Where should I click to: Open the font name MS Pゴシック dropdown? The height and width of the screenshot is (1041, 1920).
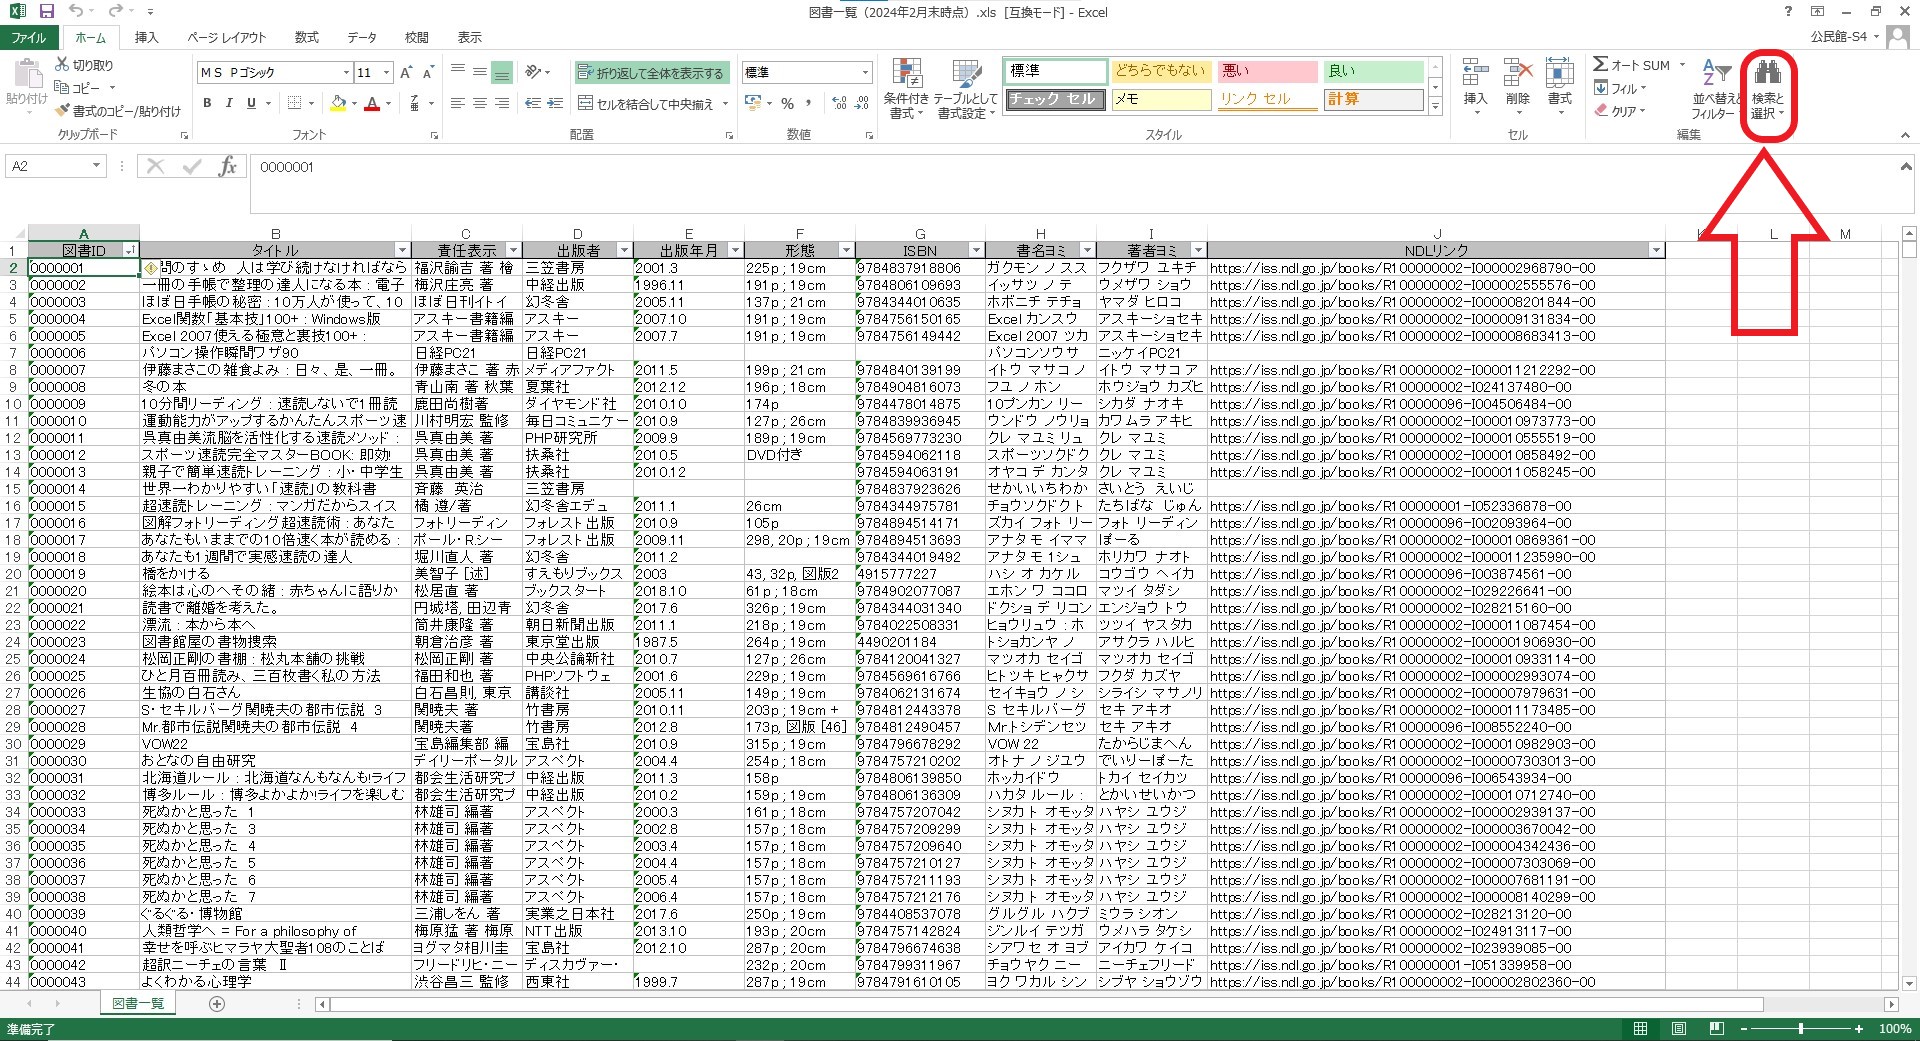click(346, 72)
